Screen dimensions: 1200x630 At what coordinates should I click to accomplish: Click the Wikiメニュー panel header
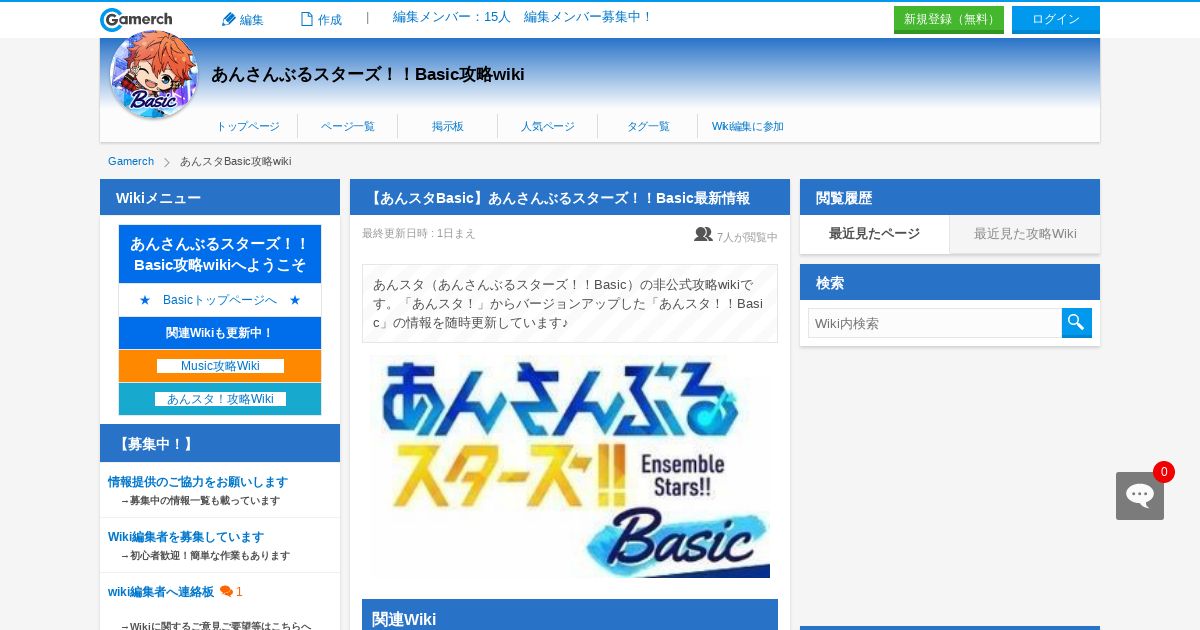tap(220, 197)
